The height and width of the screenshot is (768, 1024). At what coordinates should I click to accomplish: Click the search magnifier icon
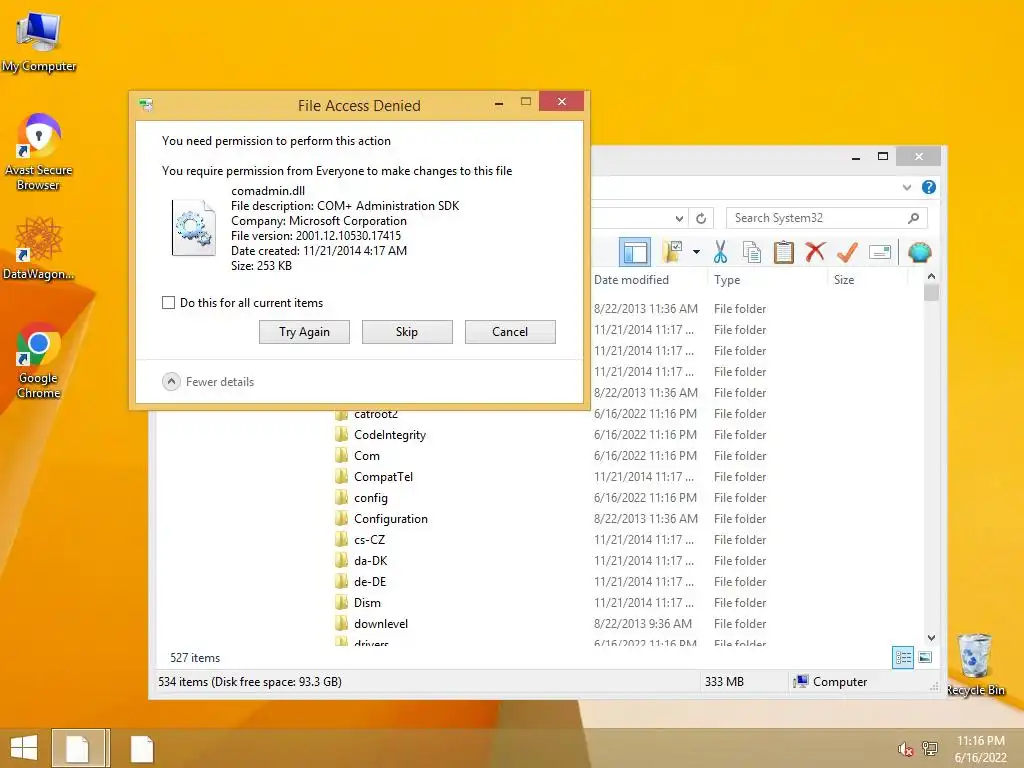[914, 218]
